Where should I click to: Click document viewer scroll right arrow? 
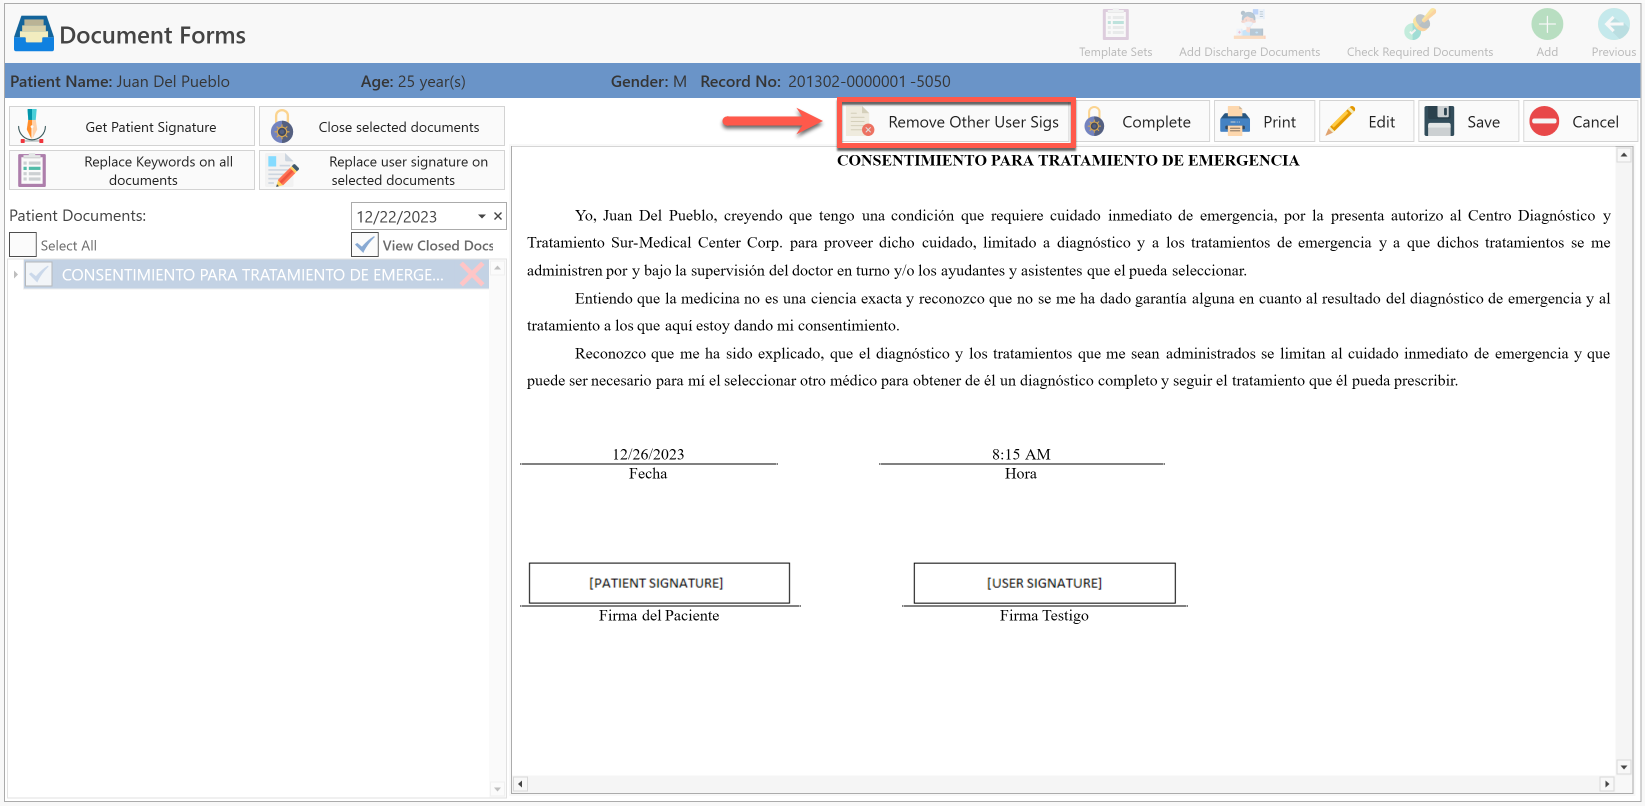(x=1607, y=784)
